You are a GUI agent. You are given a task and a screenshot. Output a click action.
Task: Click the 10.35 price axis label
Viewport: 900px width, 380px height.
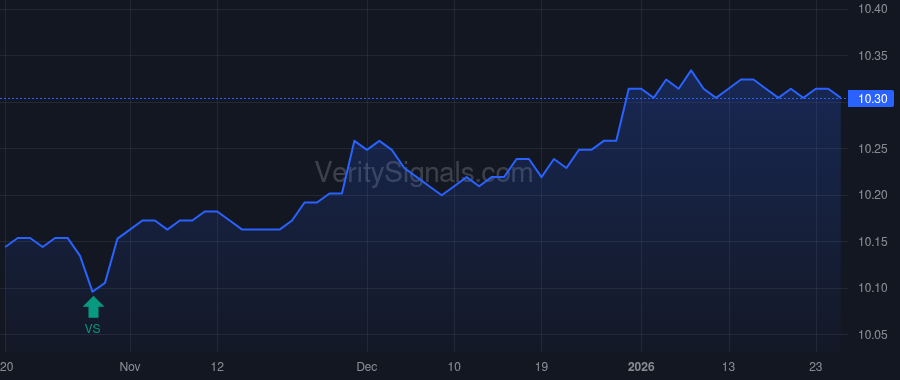(x=872, y=56)
